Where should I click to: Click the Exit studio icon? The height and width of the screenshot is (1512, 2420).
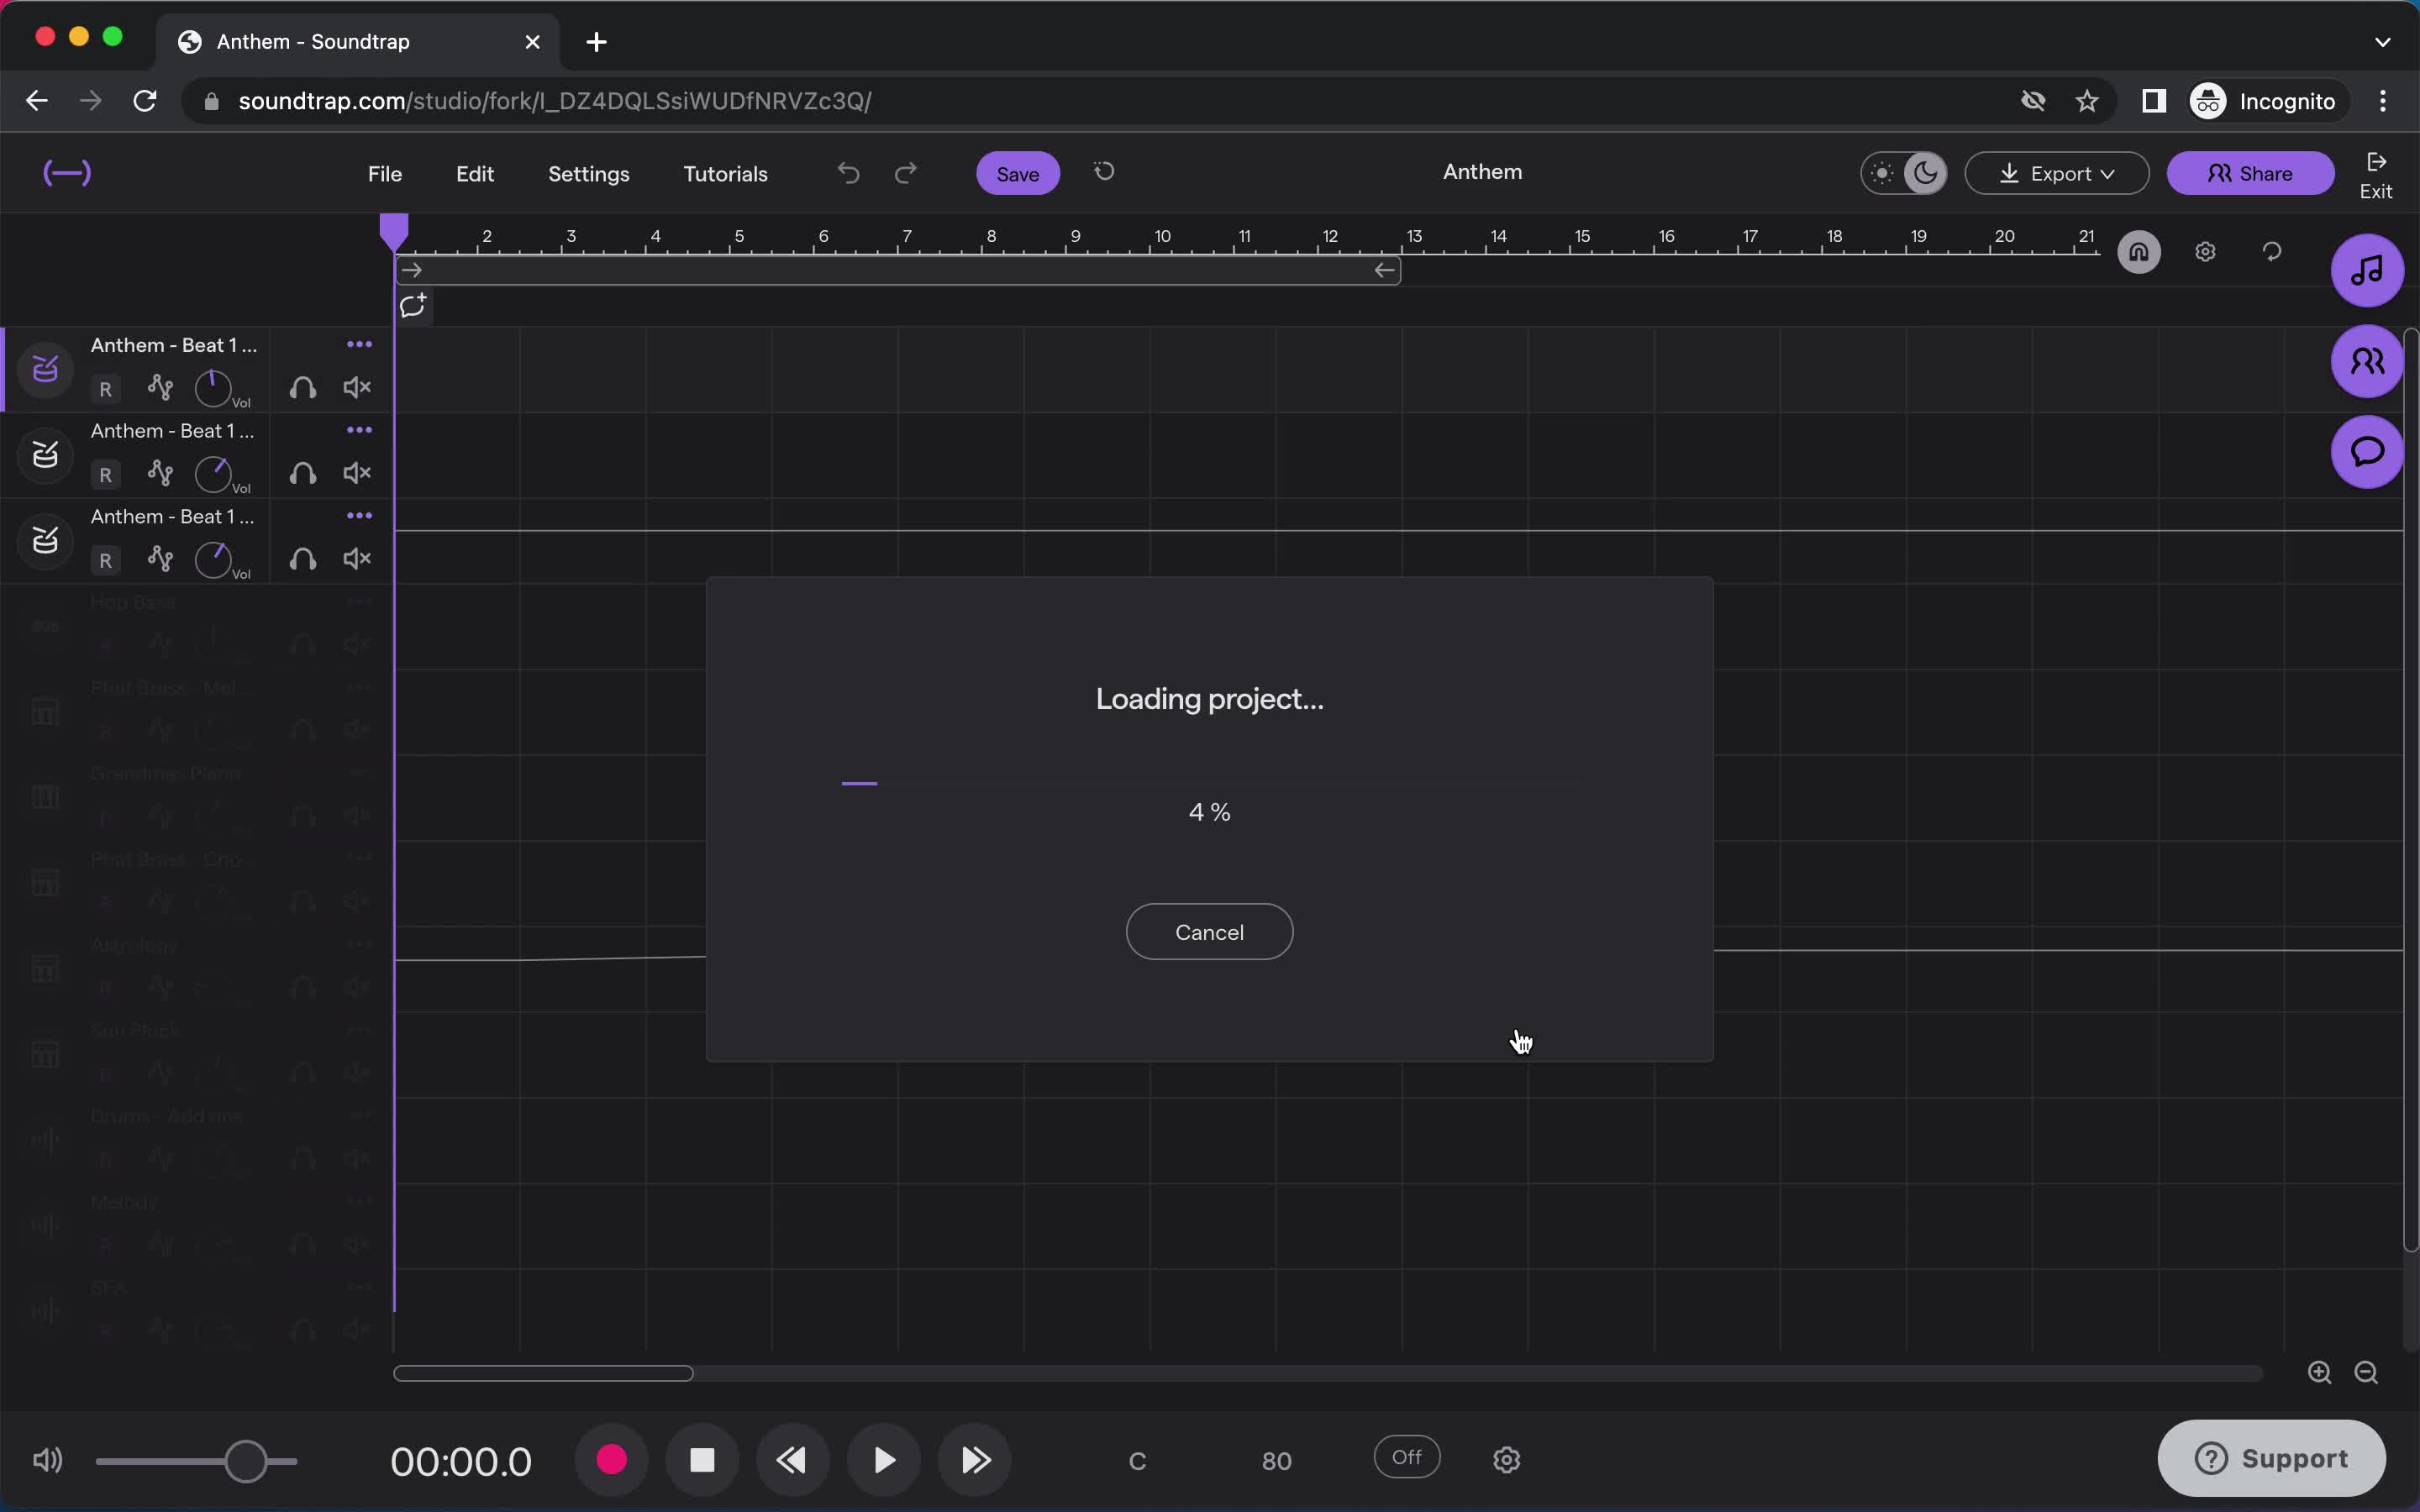click(2376, 175)
